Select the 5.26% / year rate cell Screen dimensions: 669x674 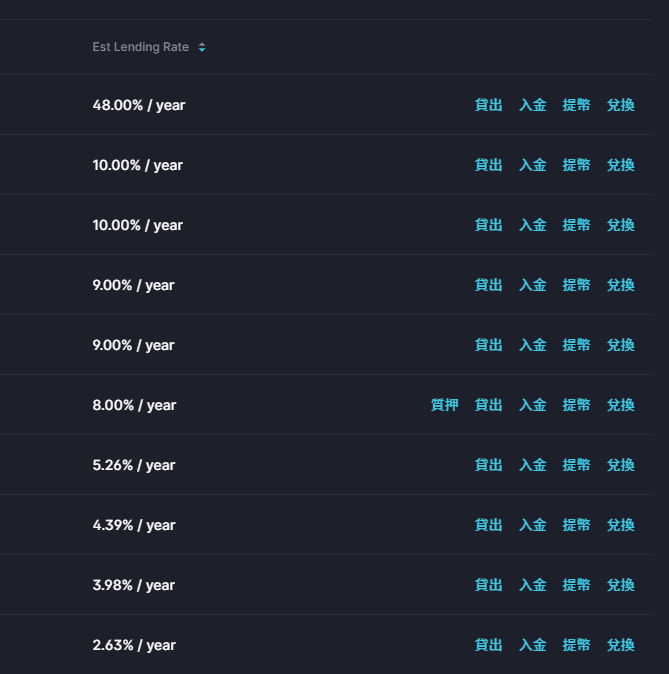click(134, 465)
